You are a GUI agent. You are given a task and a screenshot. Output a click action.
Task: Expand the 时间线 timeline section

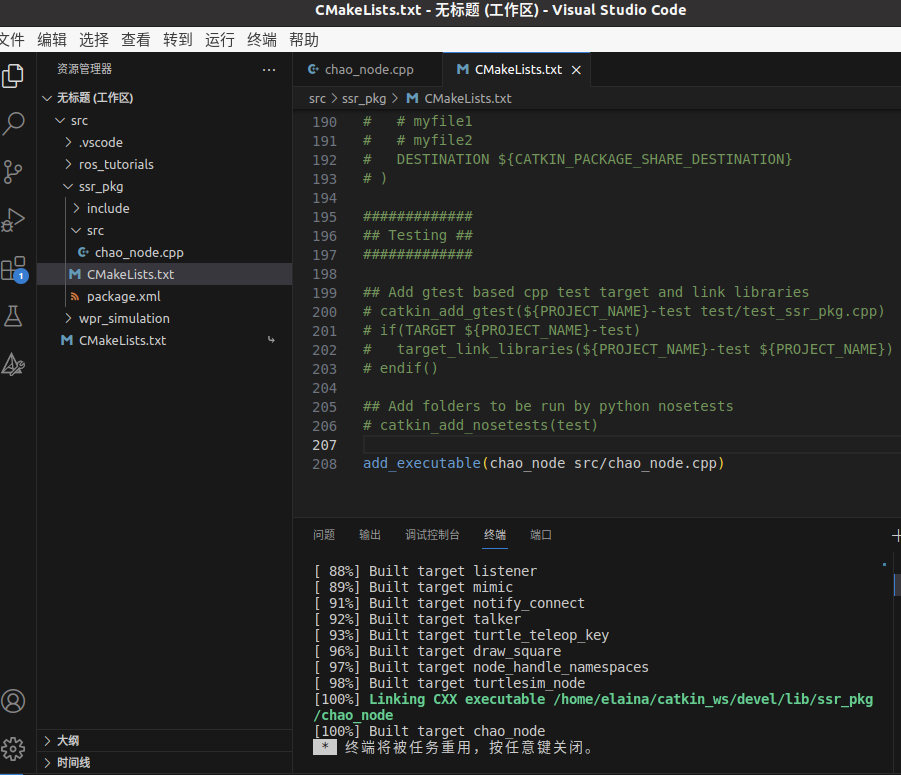(x=48, y=763)
